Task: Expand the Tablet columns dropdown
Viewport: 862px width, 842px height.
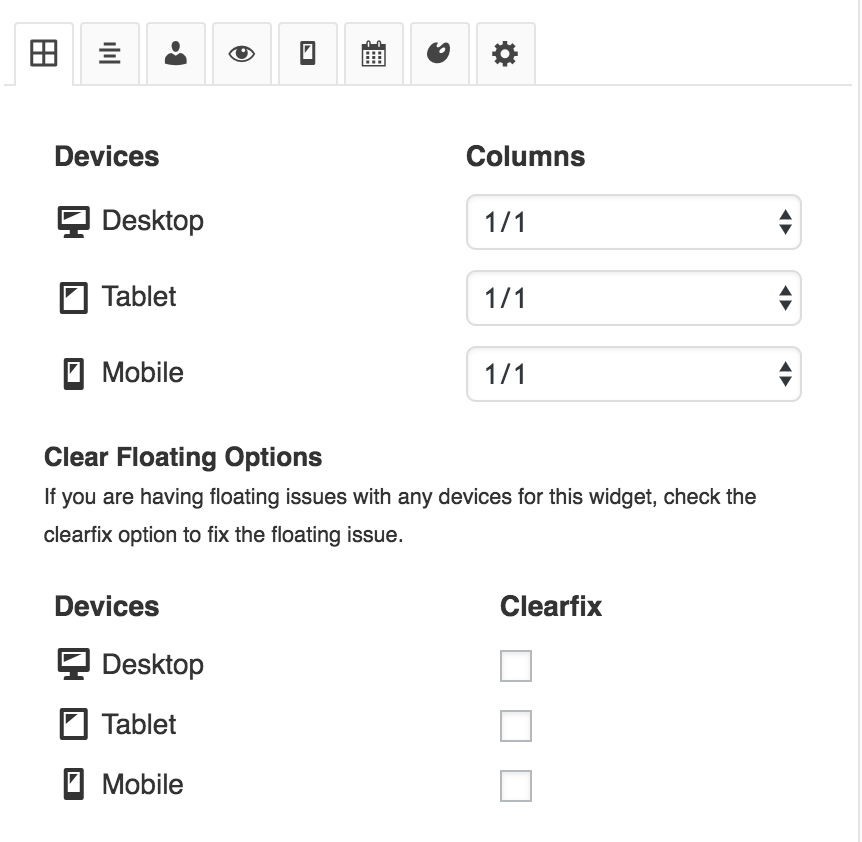Action: [x=634, y=298]
